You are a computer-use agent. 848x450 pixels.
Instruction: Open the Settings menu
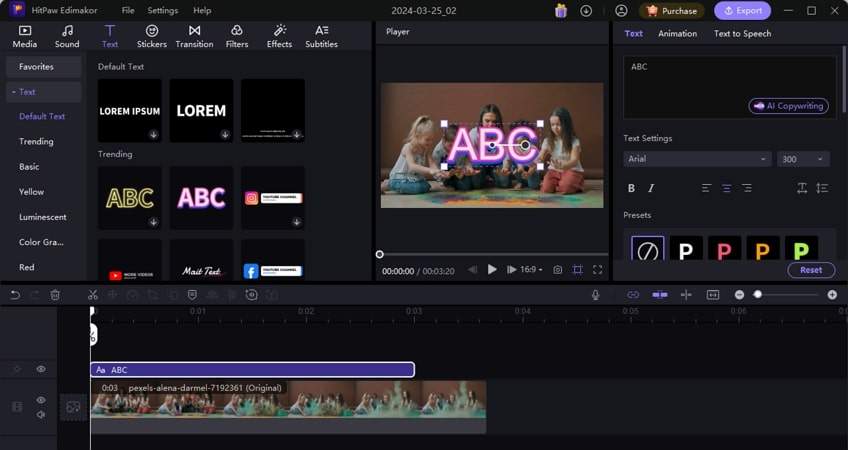point(163,10)
